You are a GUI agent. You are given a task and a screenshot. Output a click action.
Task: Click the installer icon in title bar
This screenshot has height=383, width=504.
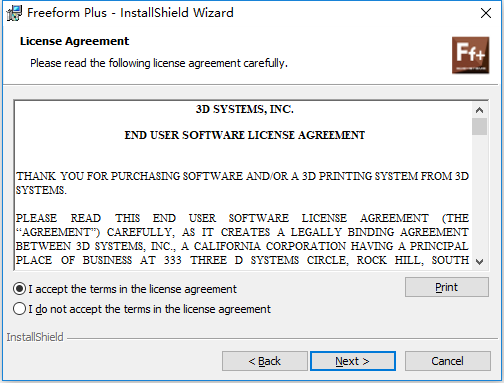pyautogui.click(x=14, y=13)
